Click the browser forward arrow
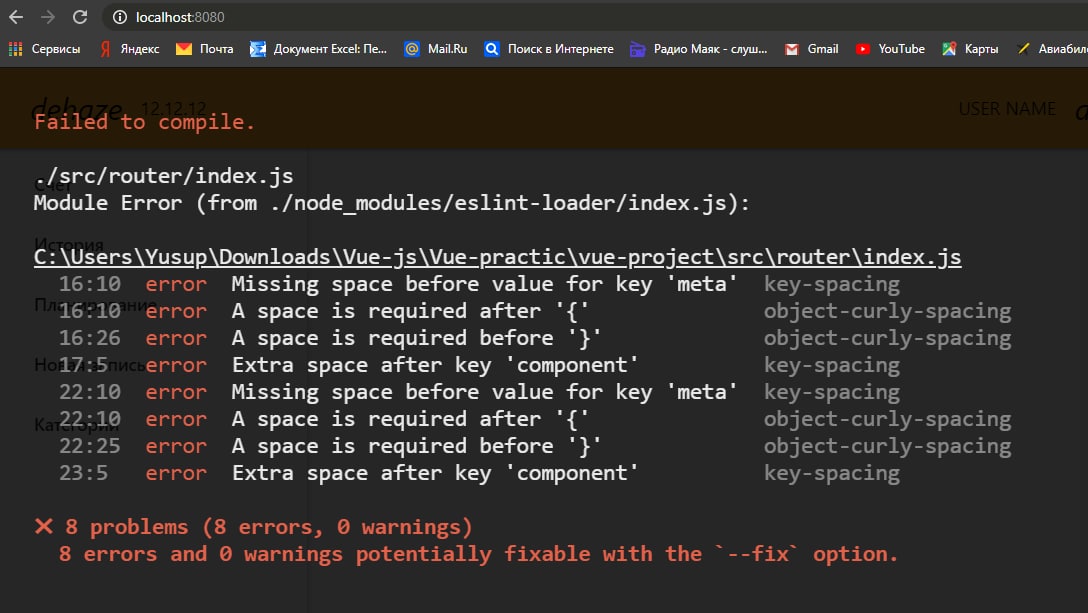This screenshot has width=1088, height=613. tap(48, 17)
